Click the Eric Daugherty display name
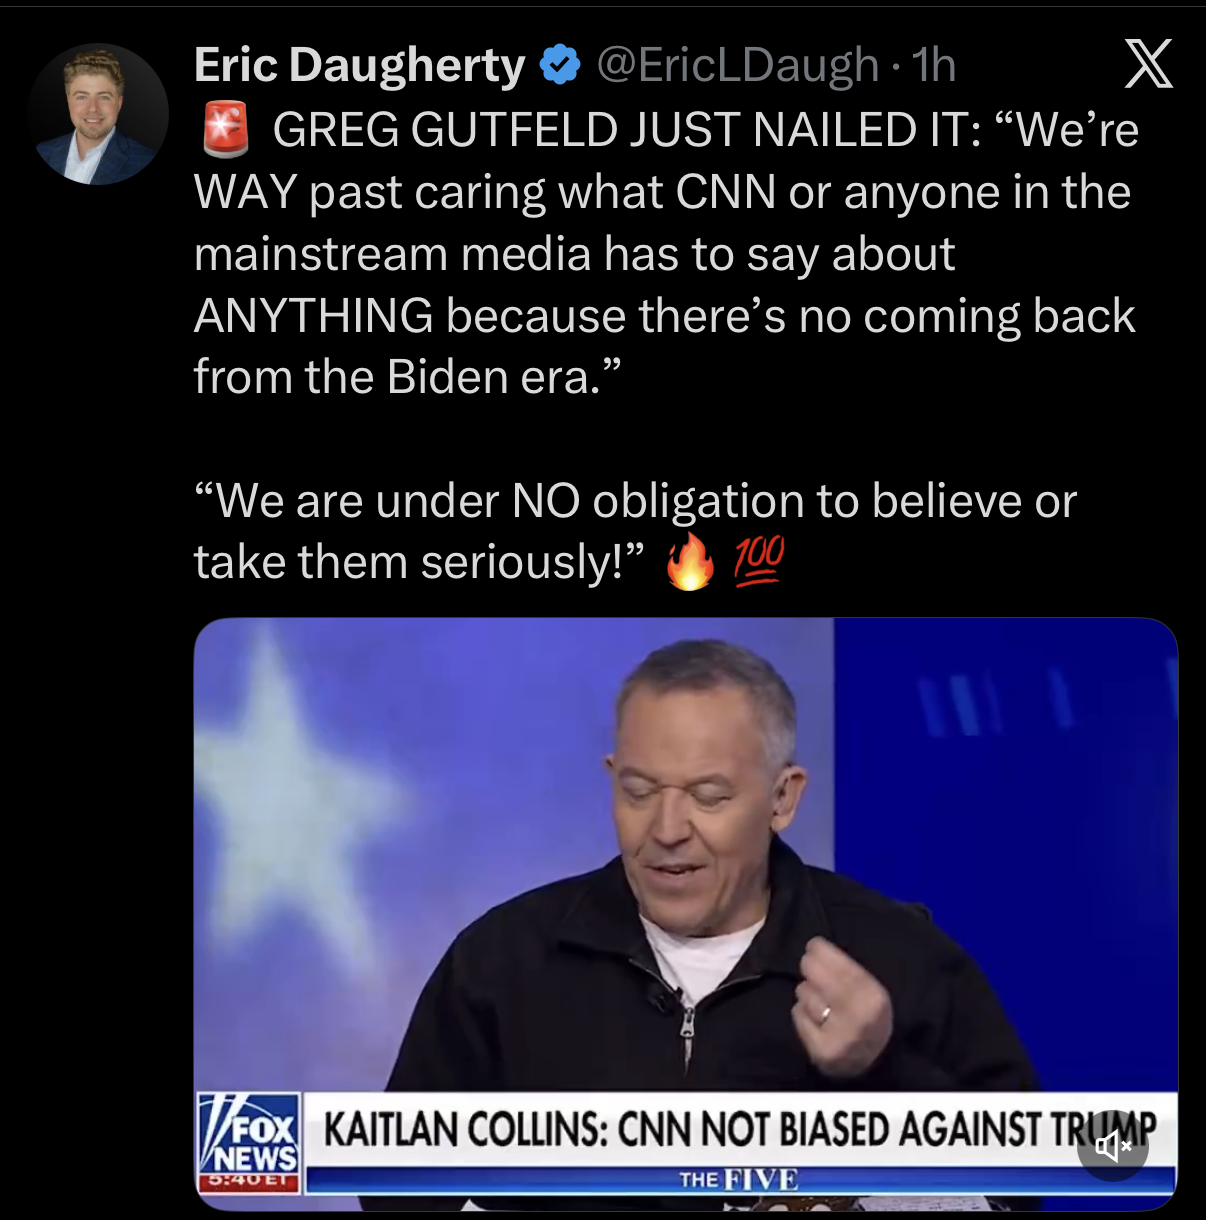Image resolution: width=1206 pixels, height=1220 pixels. point(359,65)
